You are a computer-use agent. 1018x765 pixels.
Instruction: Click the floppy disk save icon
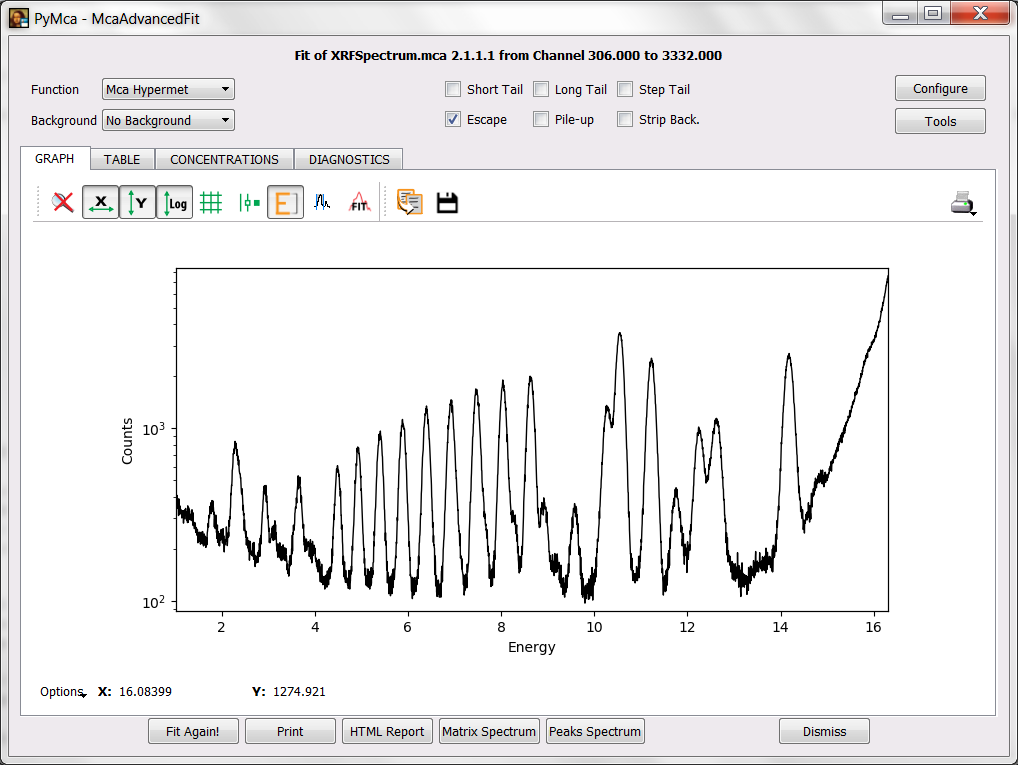point(447,203)
